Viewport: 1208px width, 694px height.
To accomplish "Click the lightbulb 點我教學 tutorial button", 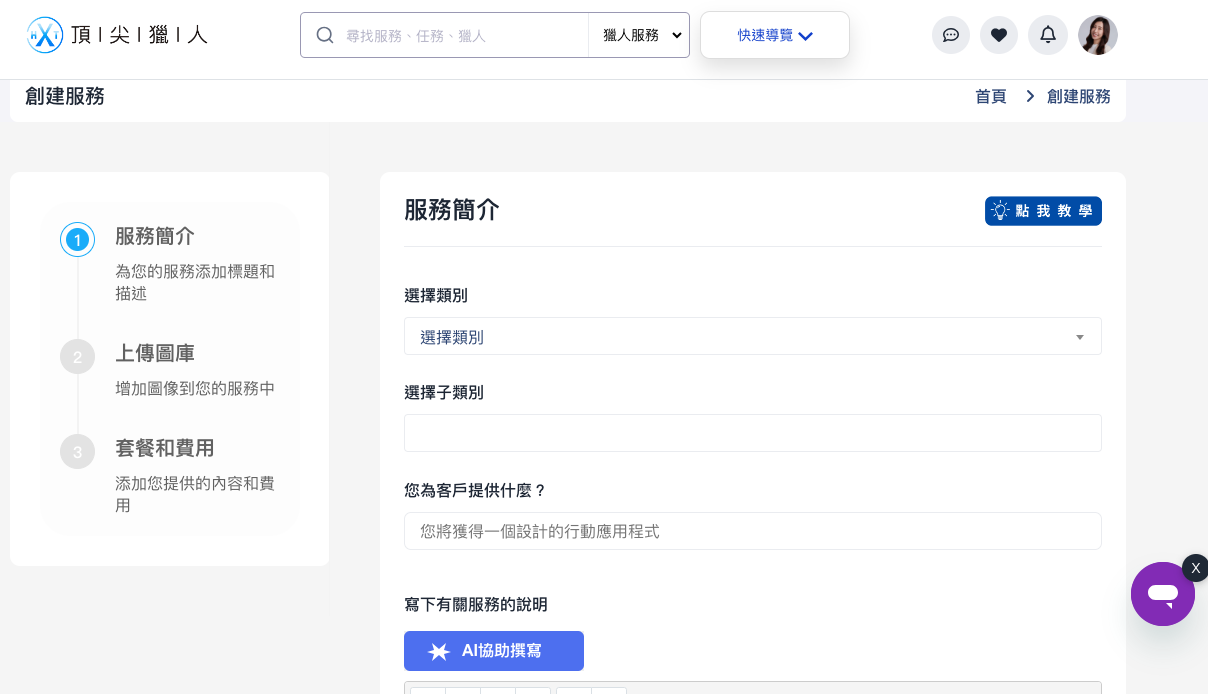I will tap(1043, 211).
